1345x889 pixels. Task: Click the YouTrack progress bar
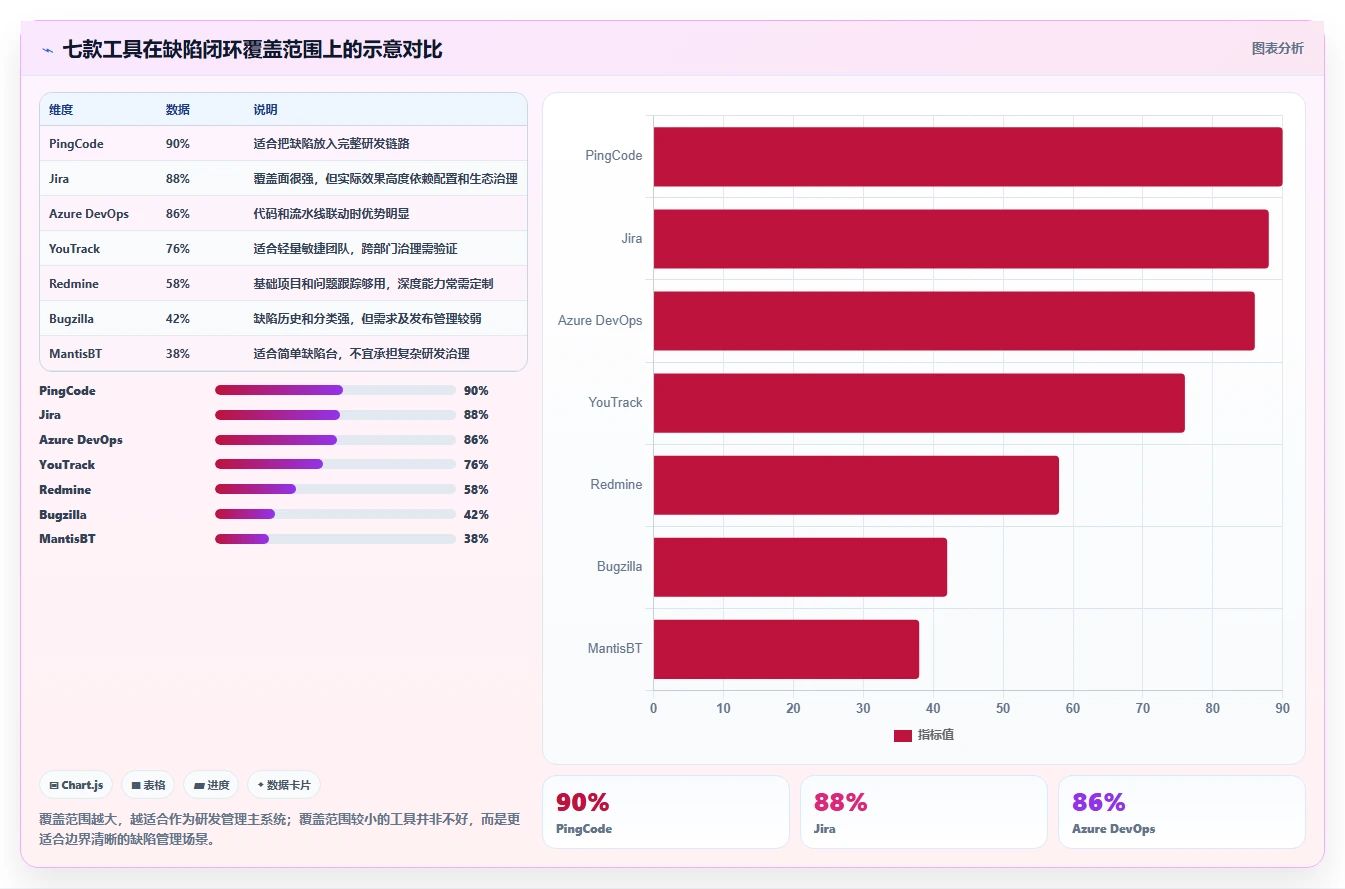point(335,464)
